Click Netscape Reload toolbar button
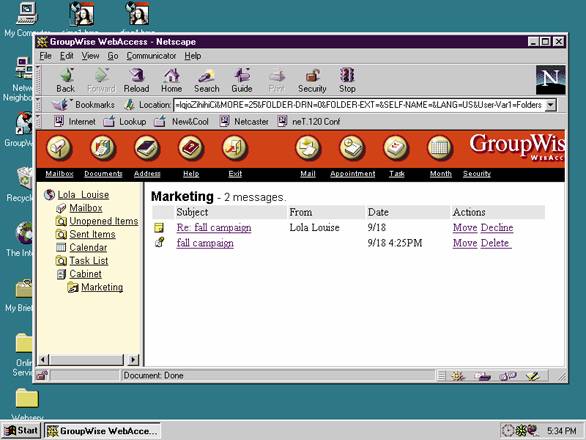586x440 pixels. coord(136,80)
